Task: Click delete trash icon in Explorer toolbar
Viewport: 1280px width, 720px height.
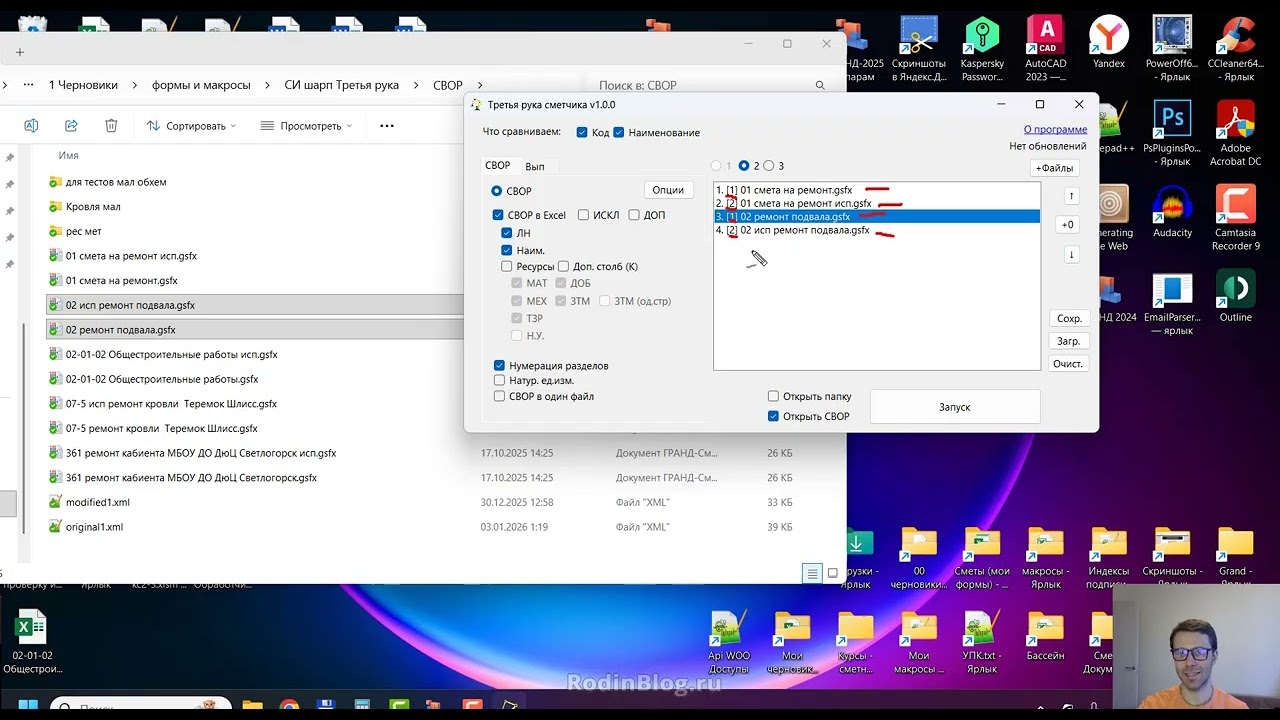Action: coord(111,126)
